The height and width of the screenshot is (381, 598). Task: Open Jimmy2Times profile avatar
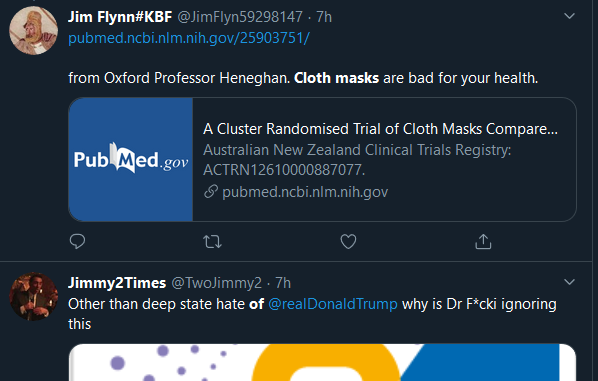(x=34, y=296)
